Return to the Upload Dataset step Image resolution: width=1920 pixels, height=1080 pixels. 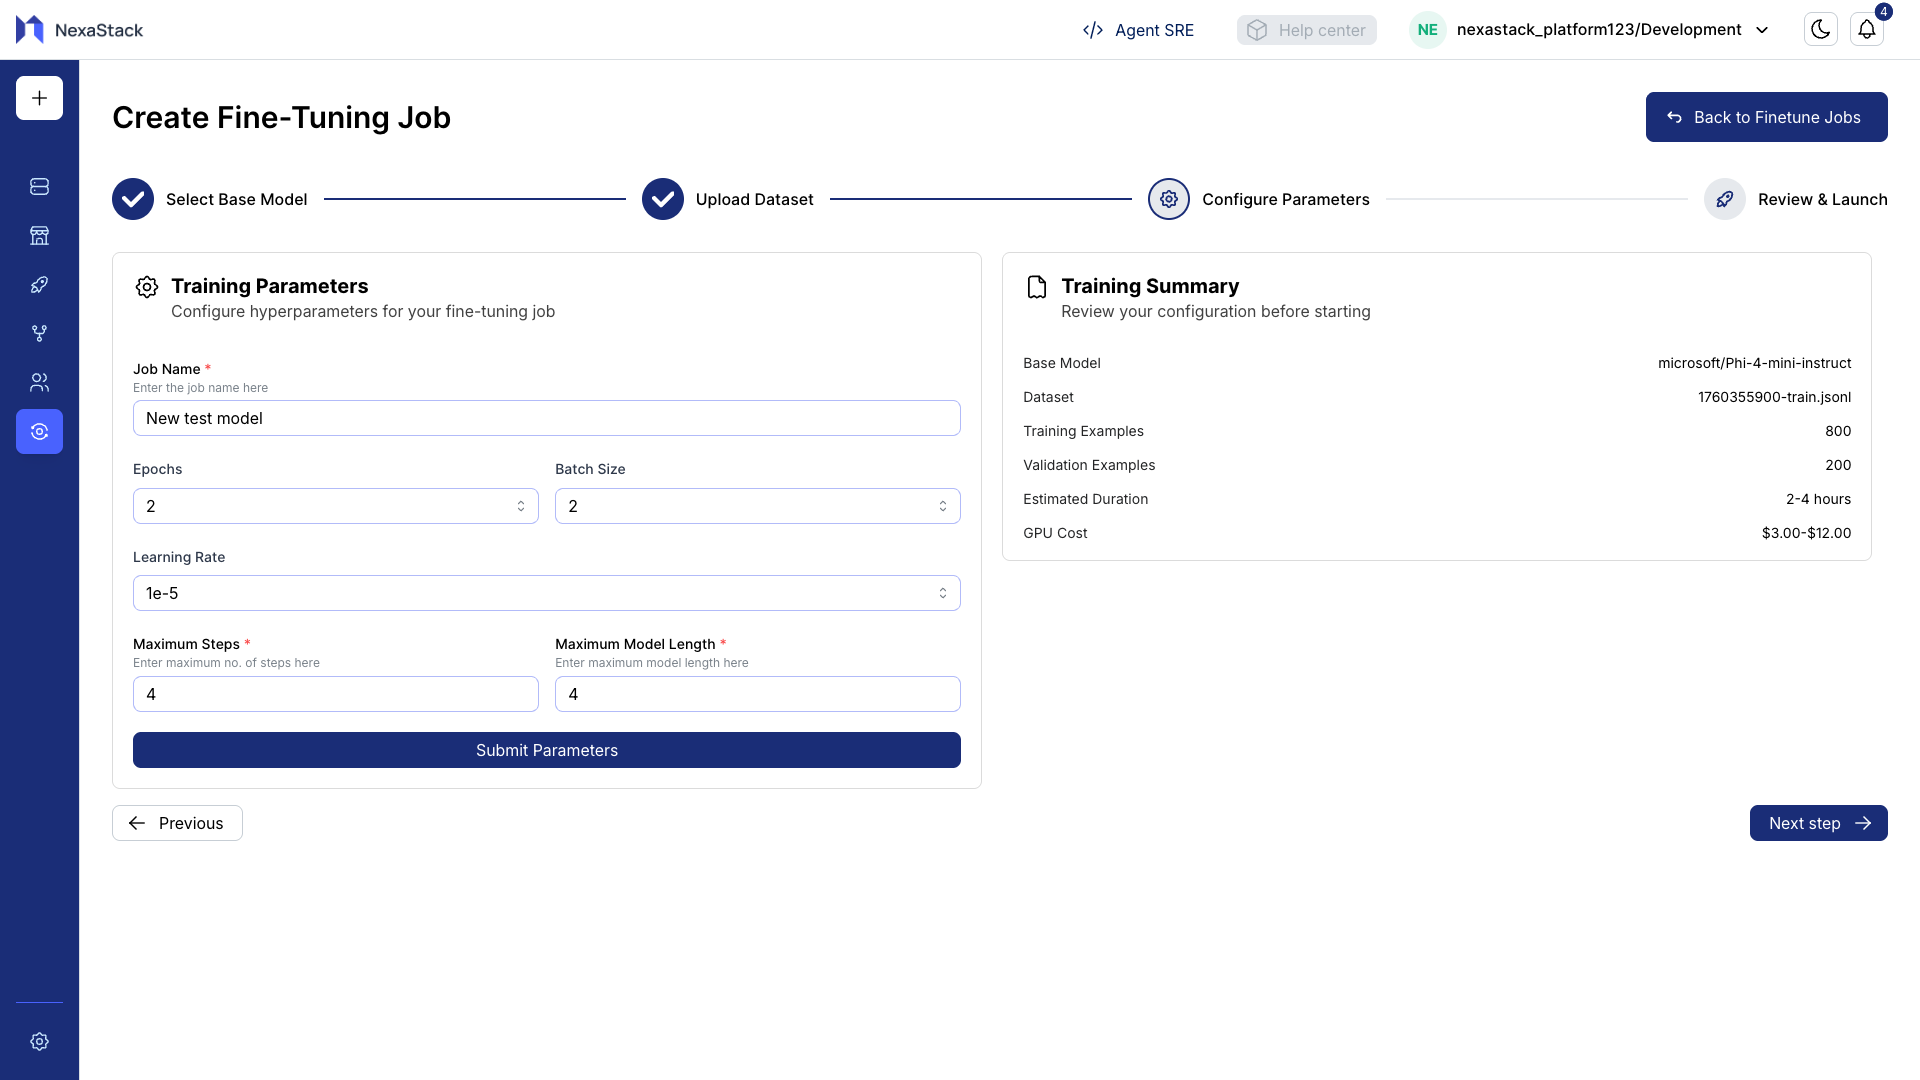662,199
